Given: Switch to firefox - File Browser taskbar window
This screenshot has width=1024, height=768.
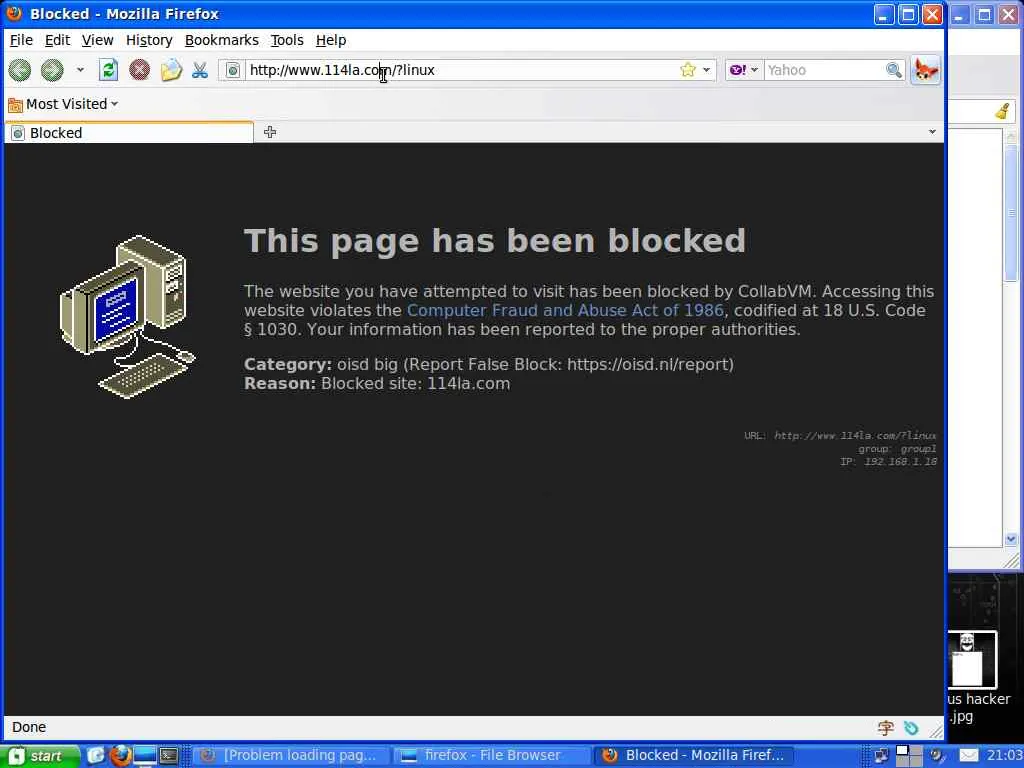Looking at the screenshot, I should pos(492,756).
